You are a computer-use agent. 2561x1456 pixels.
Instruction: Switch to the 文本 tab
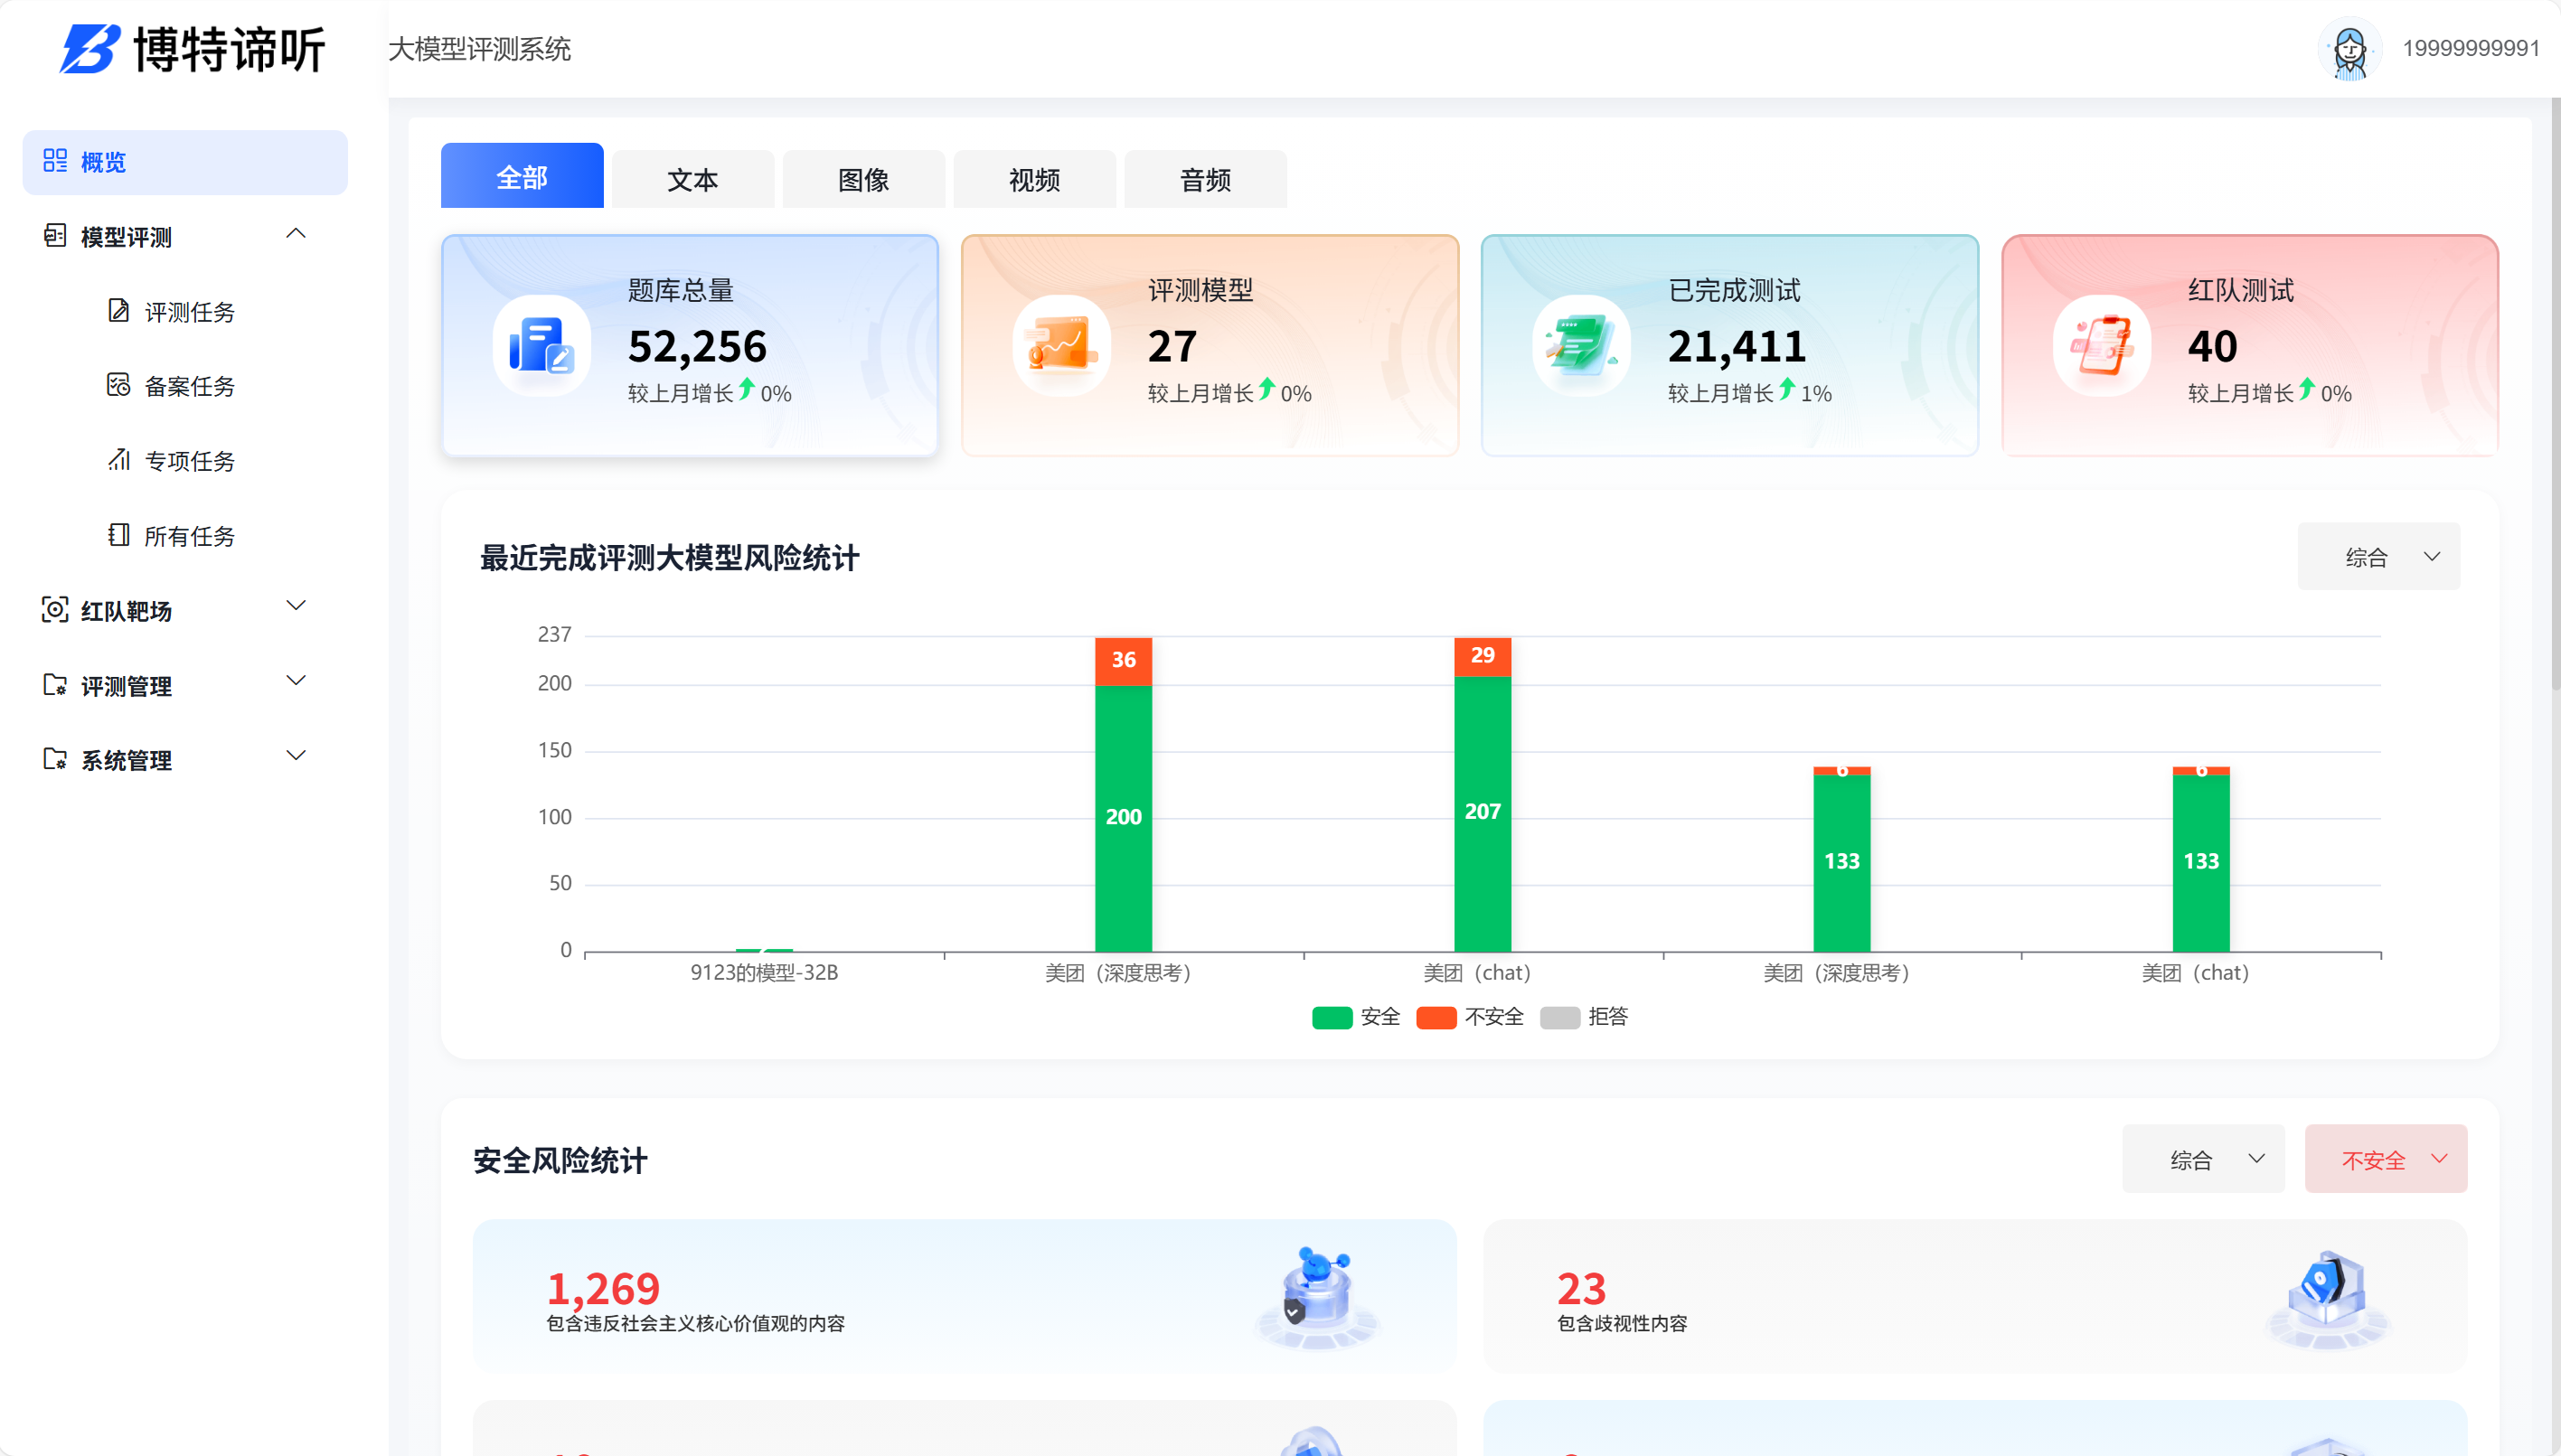coord(692,178)
